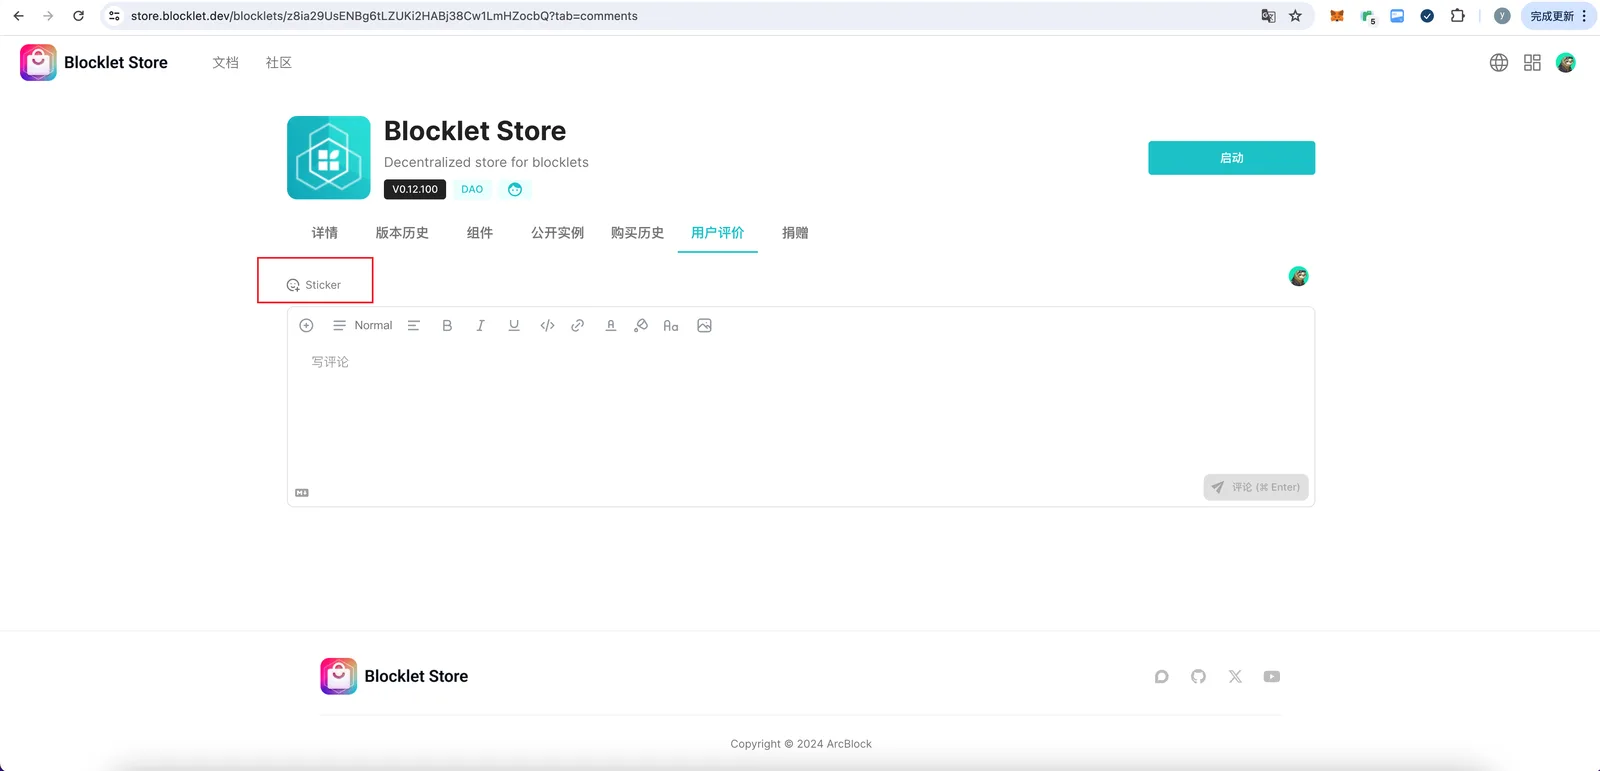The height and width of the screenshot is (771, 1600).
Task: Toggle underline formatting in comment editor
Action: tap(514, 326)
